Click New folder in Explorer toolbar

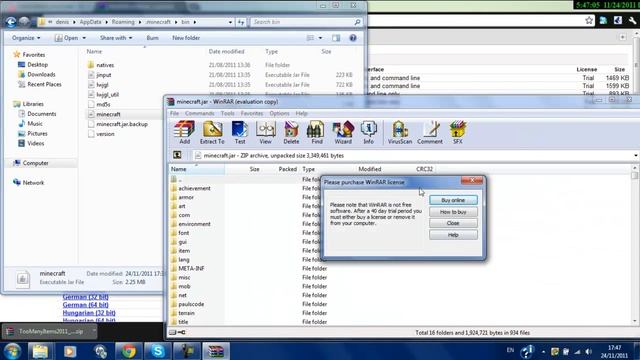coord(186,38)
